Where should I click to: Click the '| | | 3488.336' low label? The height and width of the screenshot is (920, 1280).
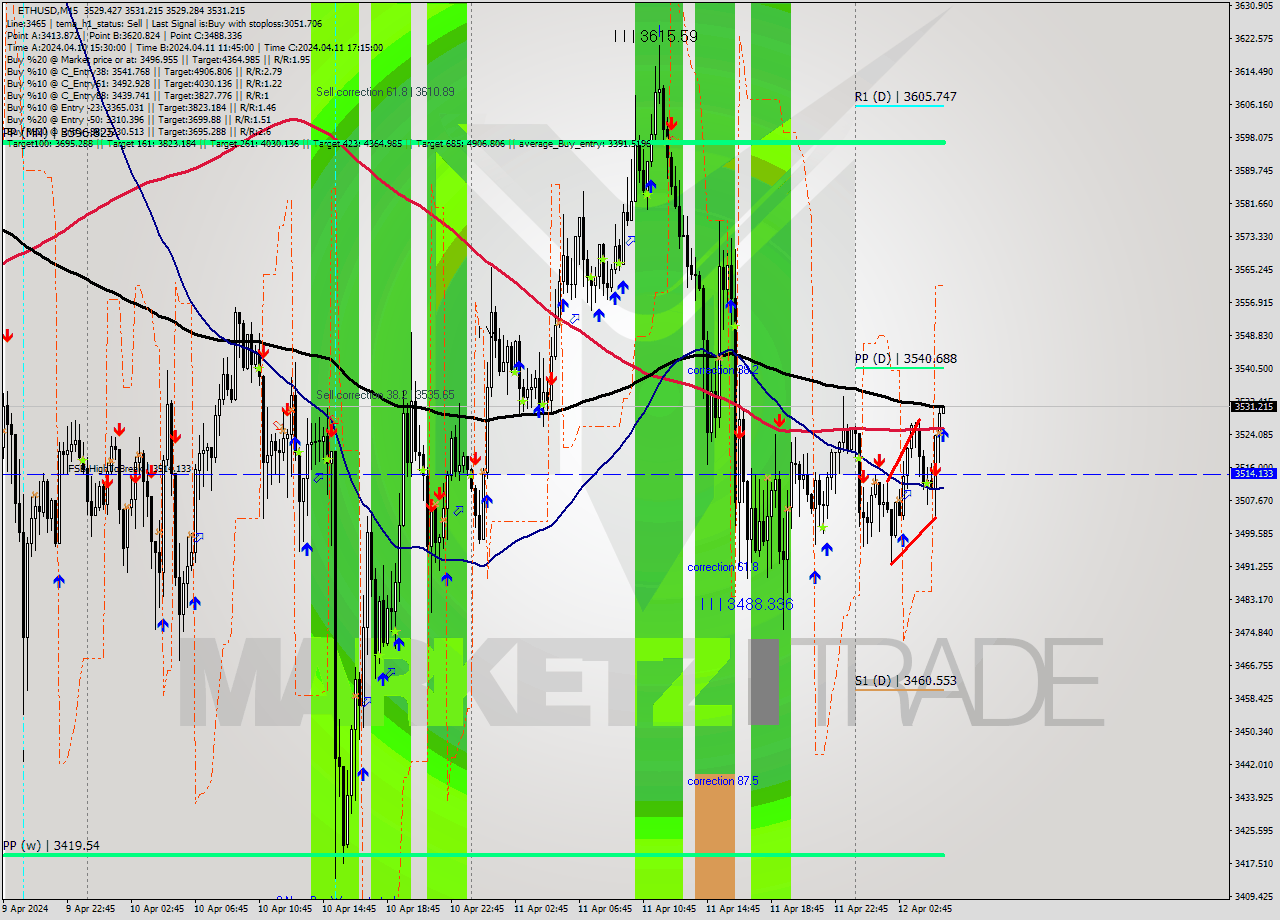coord(747,604)
